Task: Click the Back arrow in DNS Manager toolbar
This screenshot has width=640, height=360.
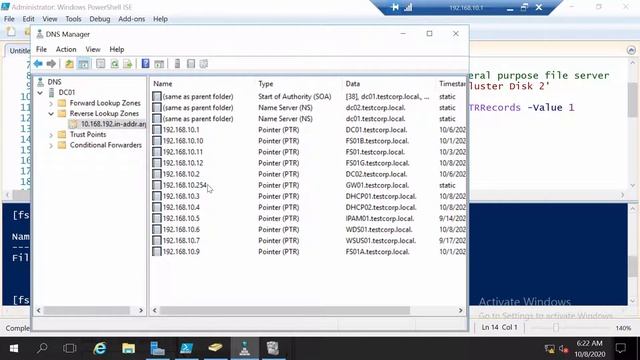Action: 38,64
